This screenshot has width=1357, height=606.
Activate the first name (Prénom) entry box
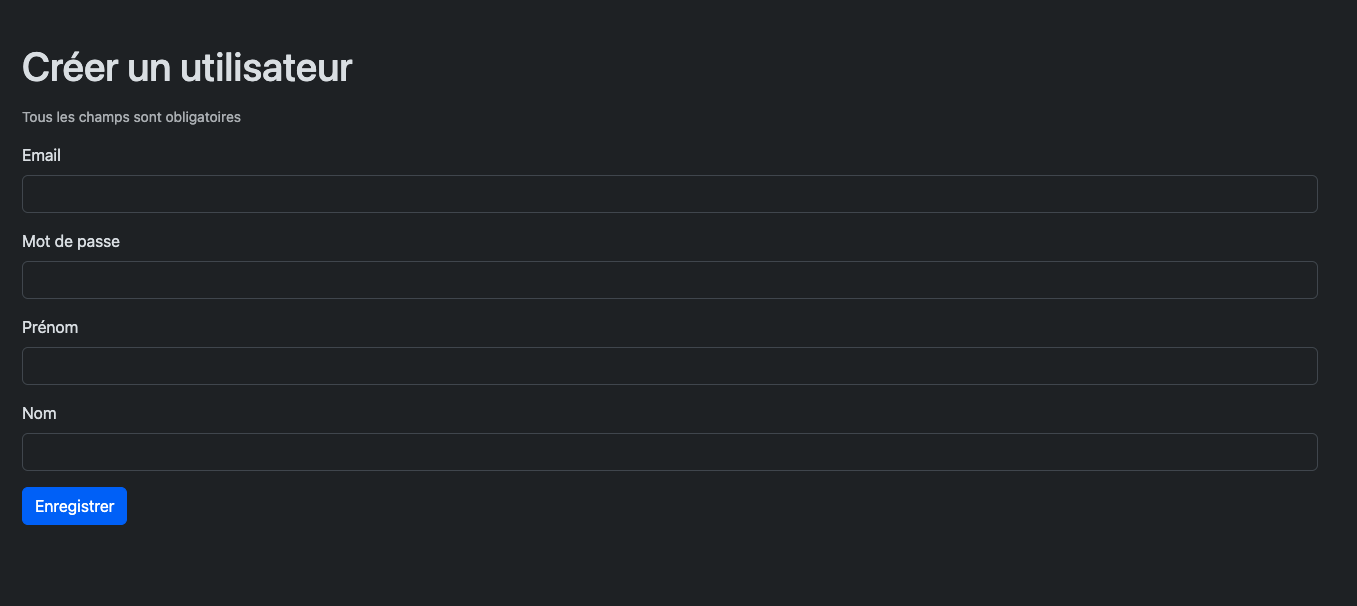pyautogui.click(x=669, y=366)
